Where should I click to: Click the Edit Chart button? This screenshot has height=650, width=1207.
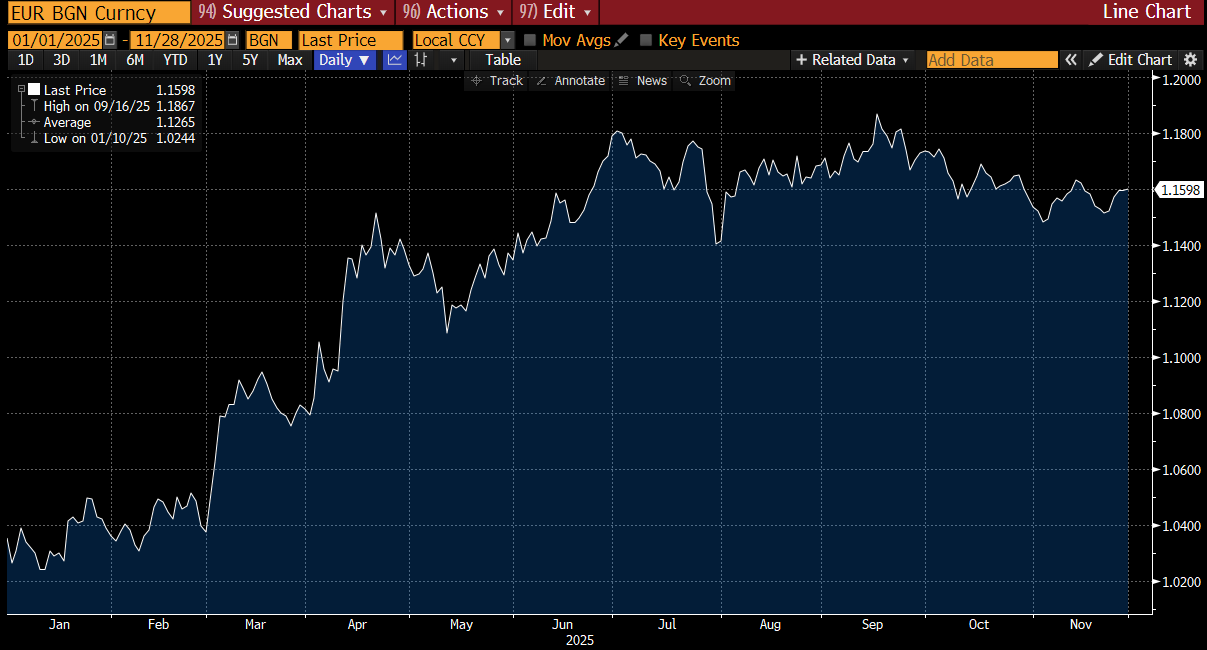pos(1130,60)
